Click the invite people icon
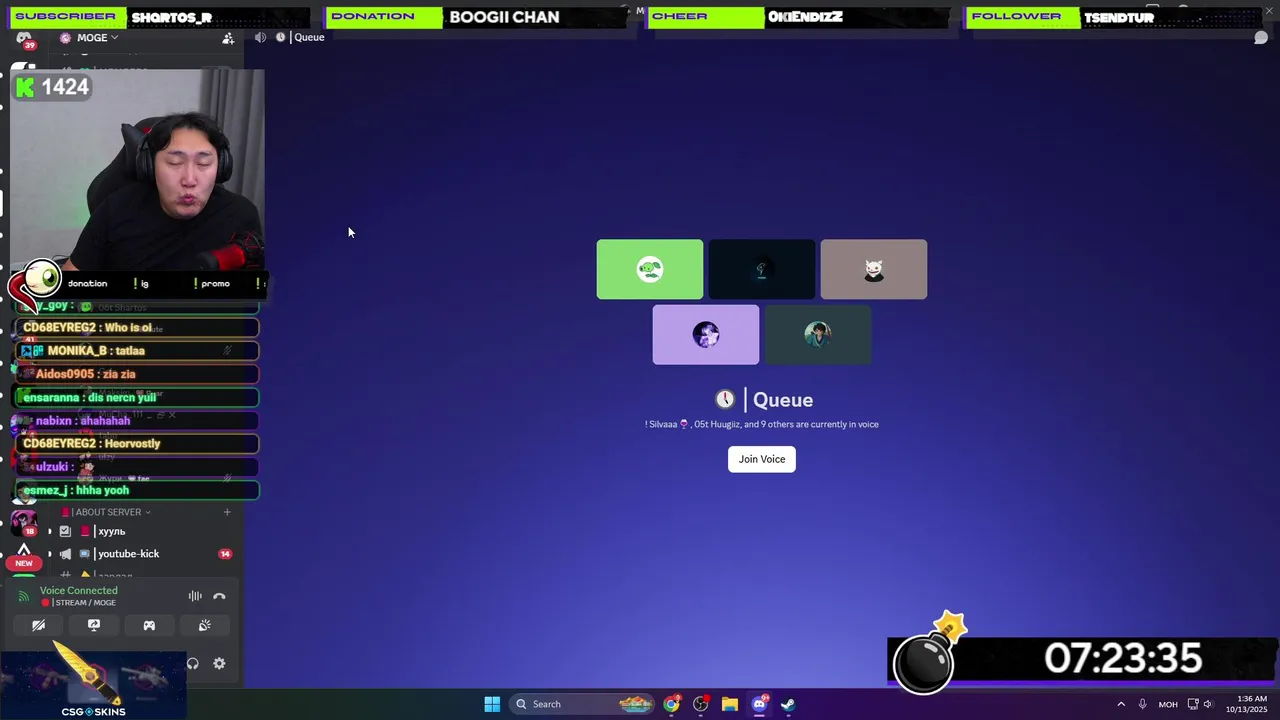 click(228, 38)
